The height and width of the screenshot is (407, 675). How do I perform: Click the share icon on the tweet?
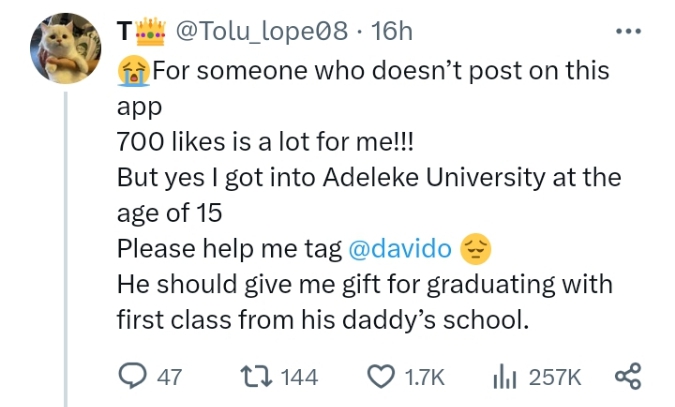click(627, 376)
